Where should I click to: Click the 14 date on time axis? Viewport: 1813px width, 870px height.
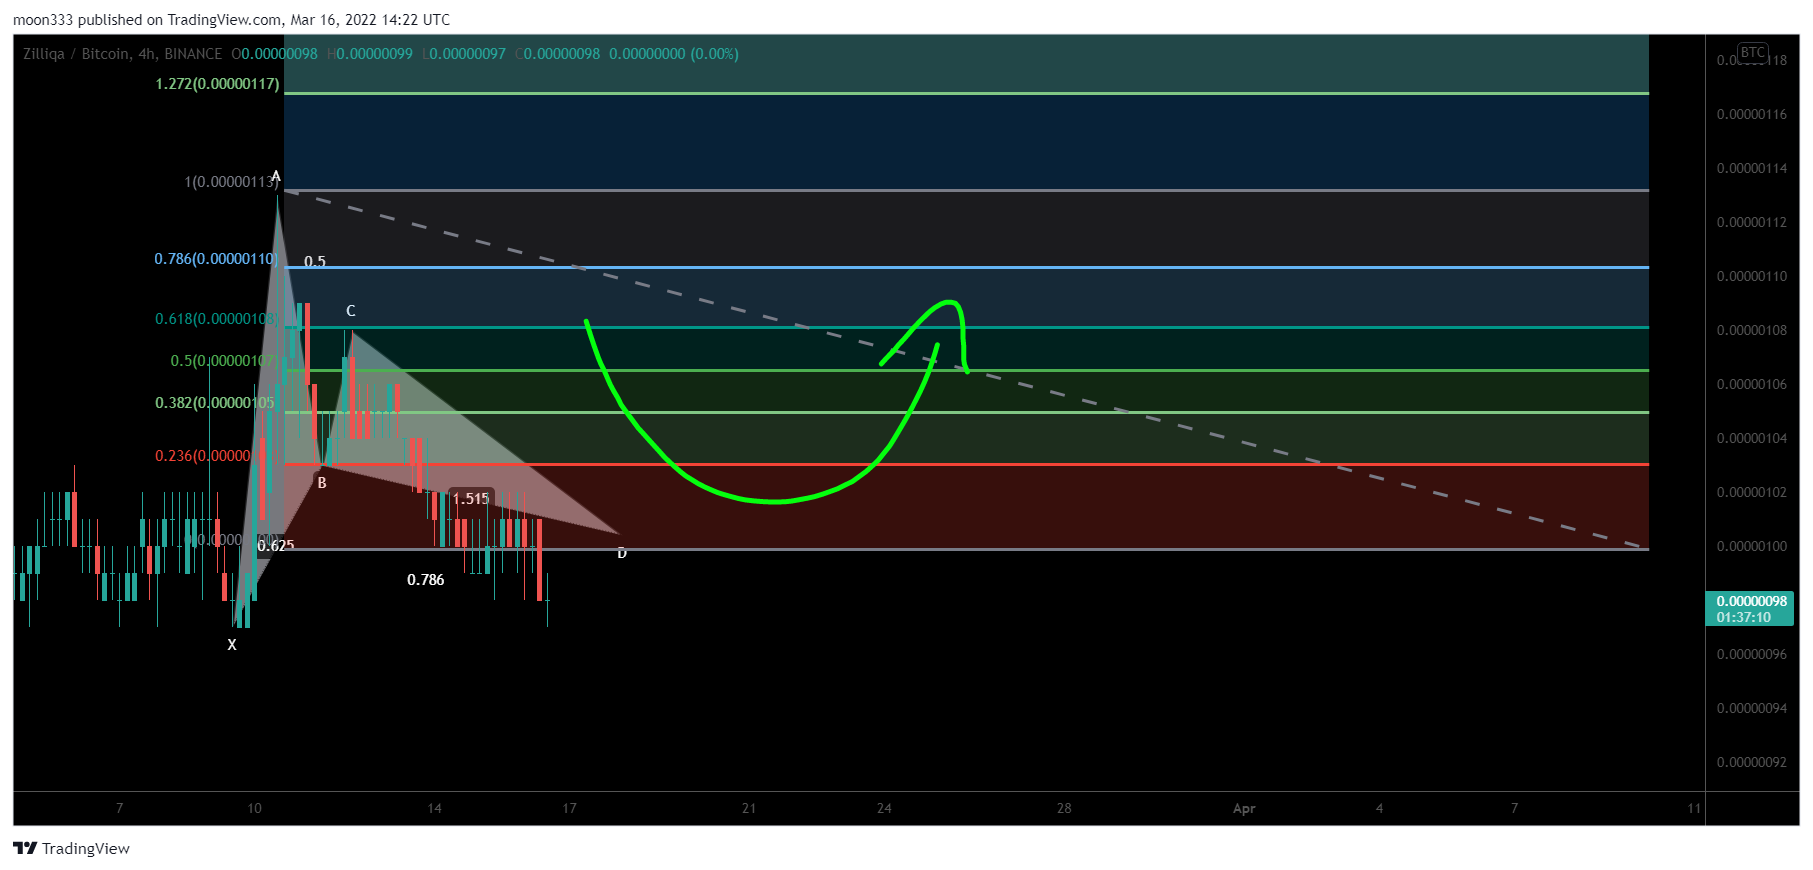[x=434, y=808]
